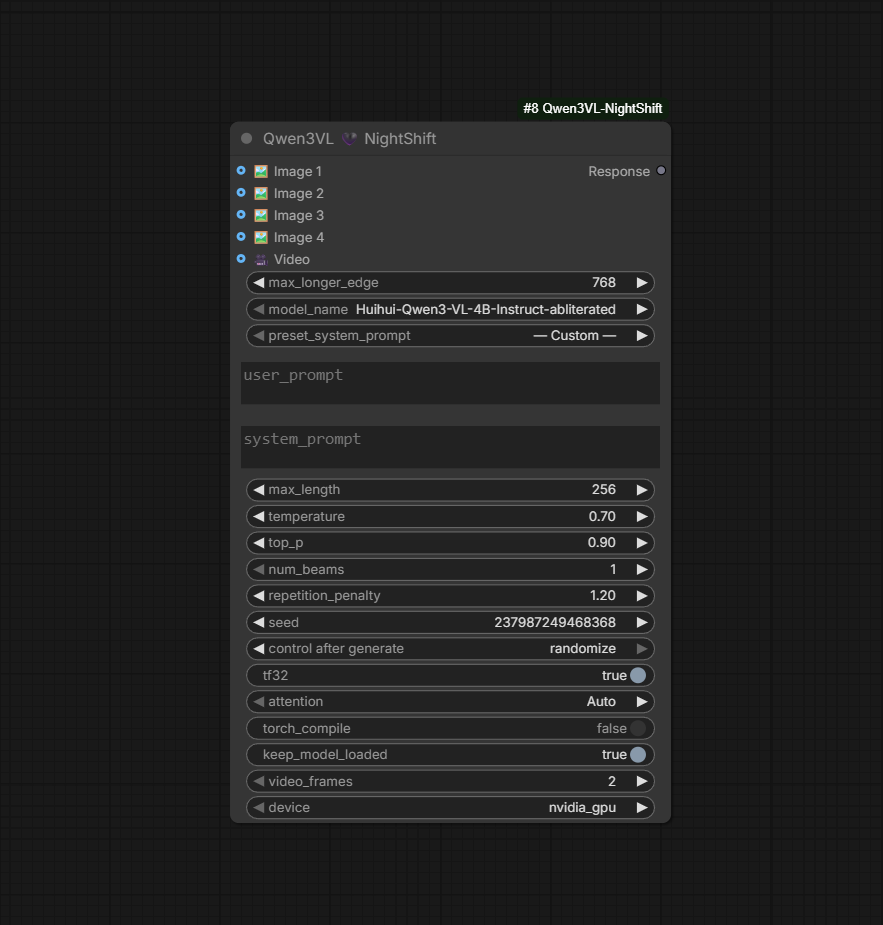Click the picture icon beside Image 1
Viewport: 883px width, 925px height.
point(261,172)
